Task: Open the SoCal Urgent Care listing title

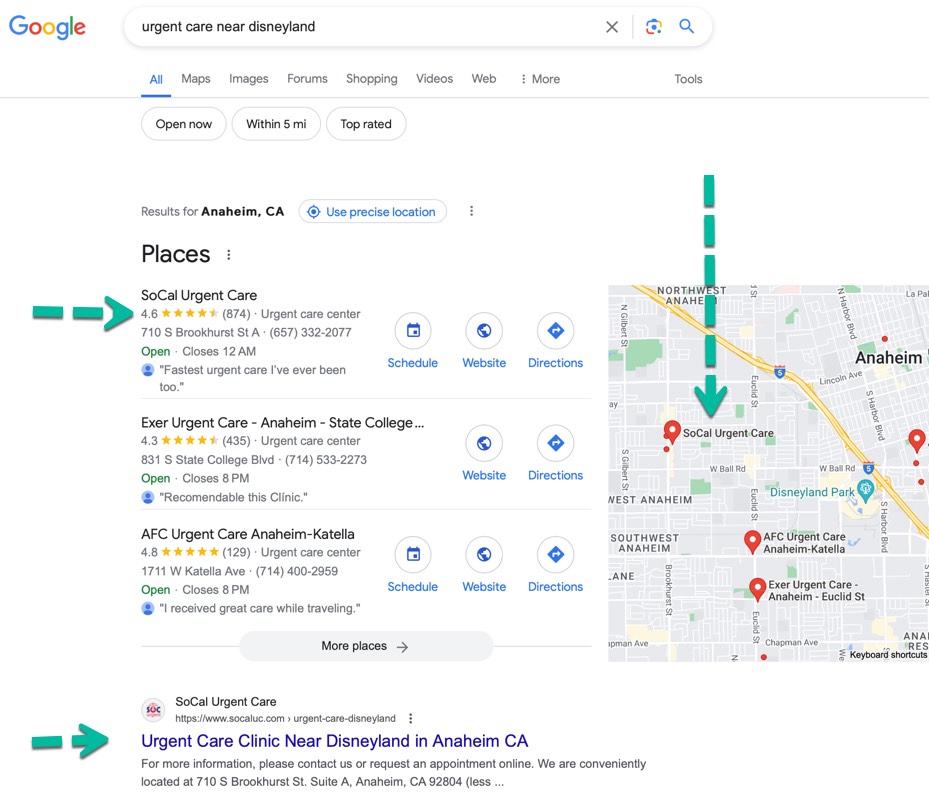Action: [x=199, y=295]
